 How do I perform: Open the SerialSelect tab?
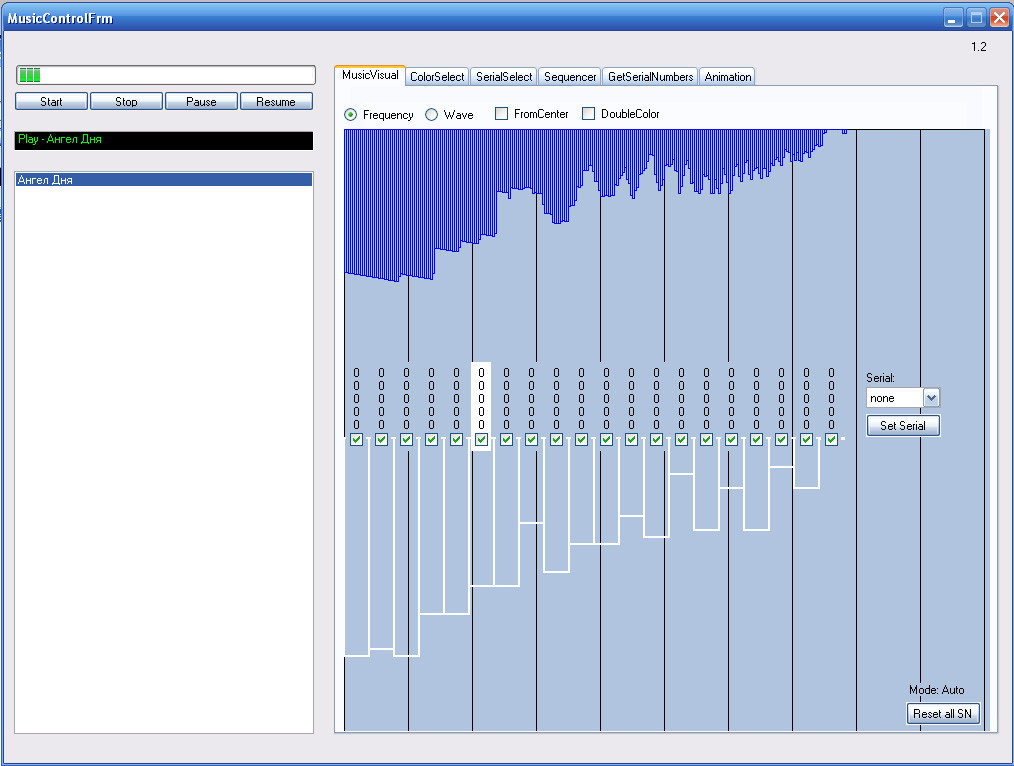504,77
